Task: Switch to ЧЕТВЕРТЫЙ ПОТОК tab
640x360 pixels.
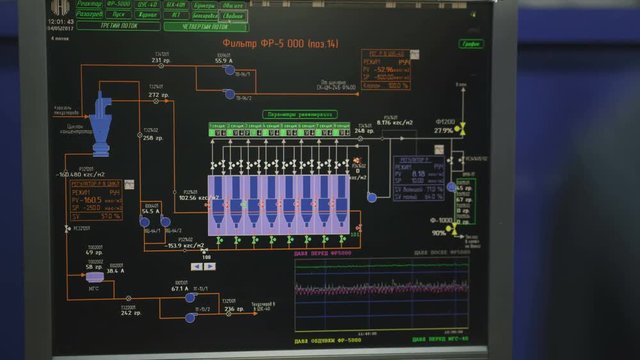Action: [205, 27]
